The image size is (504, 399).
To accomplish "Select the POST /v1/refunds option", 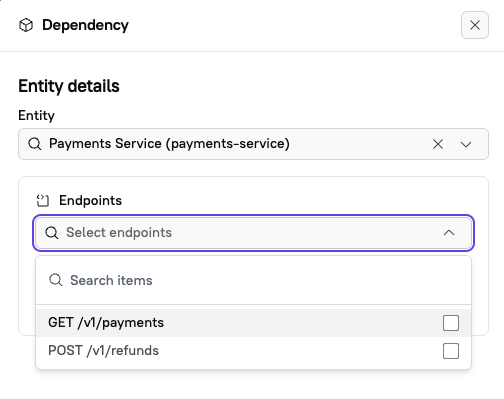I will (253, 351).
